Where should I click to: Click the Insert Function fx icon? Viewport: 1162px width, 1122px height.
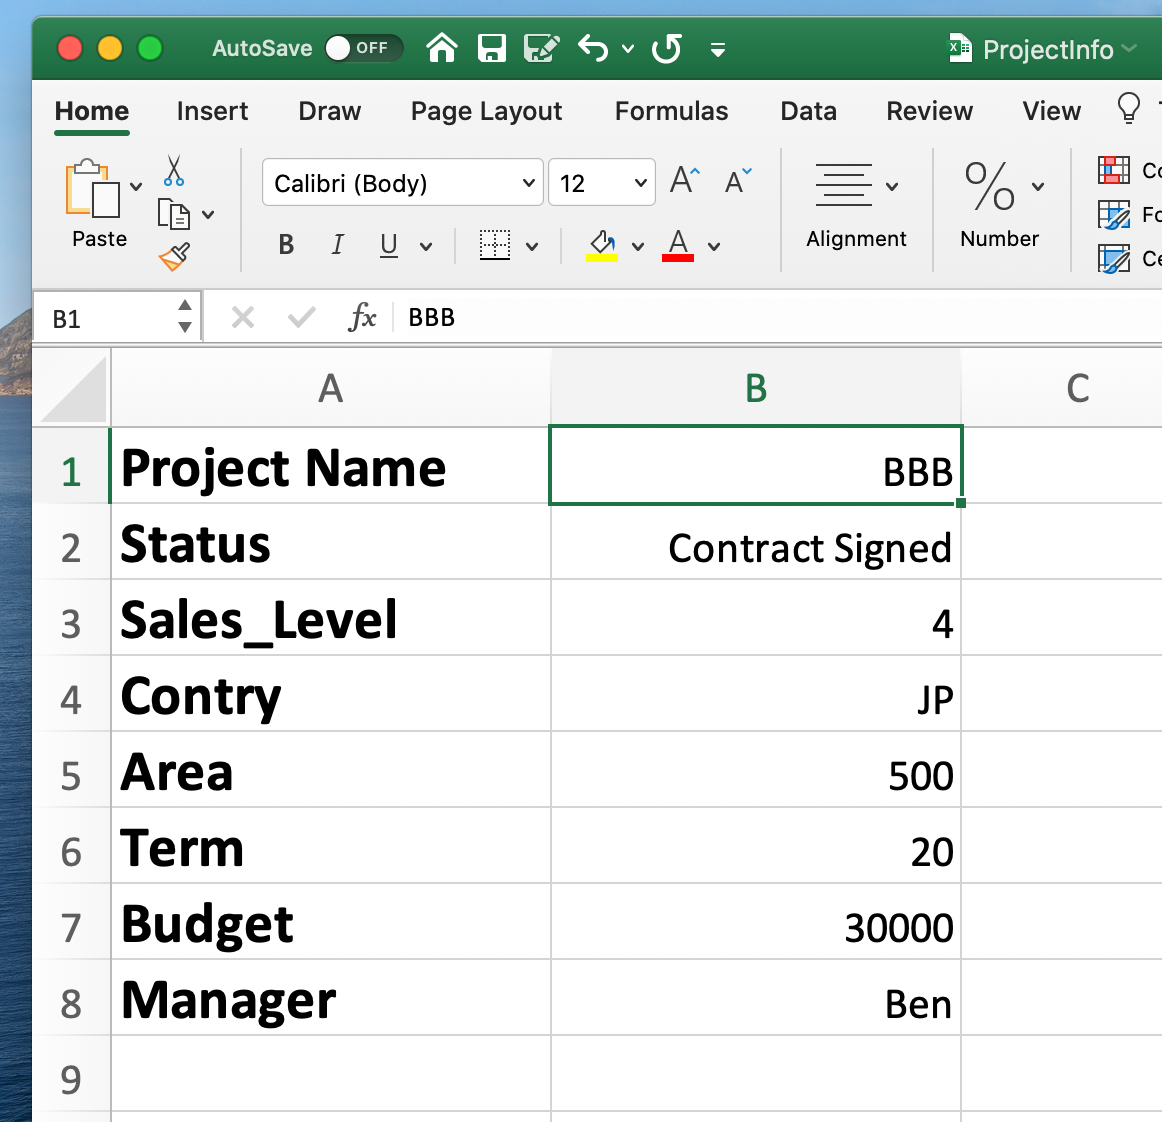click(x=362, y=318)
